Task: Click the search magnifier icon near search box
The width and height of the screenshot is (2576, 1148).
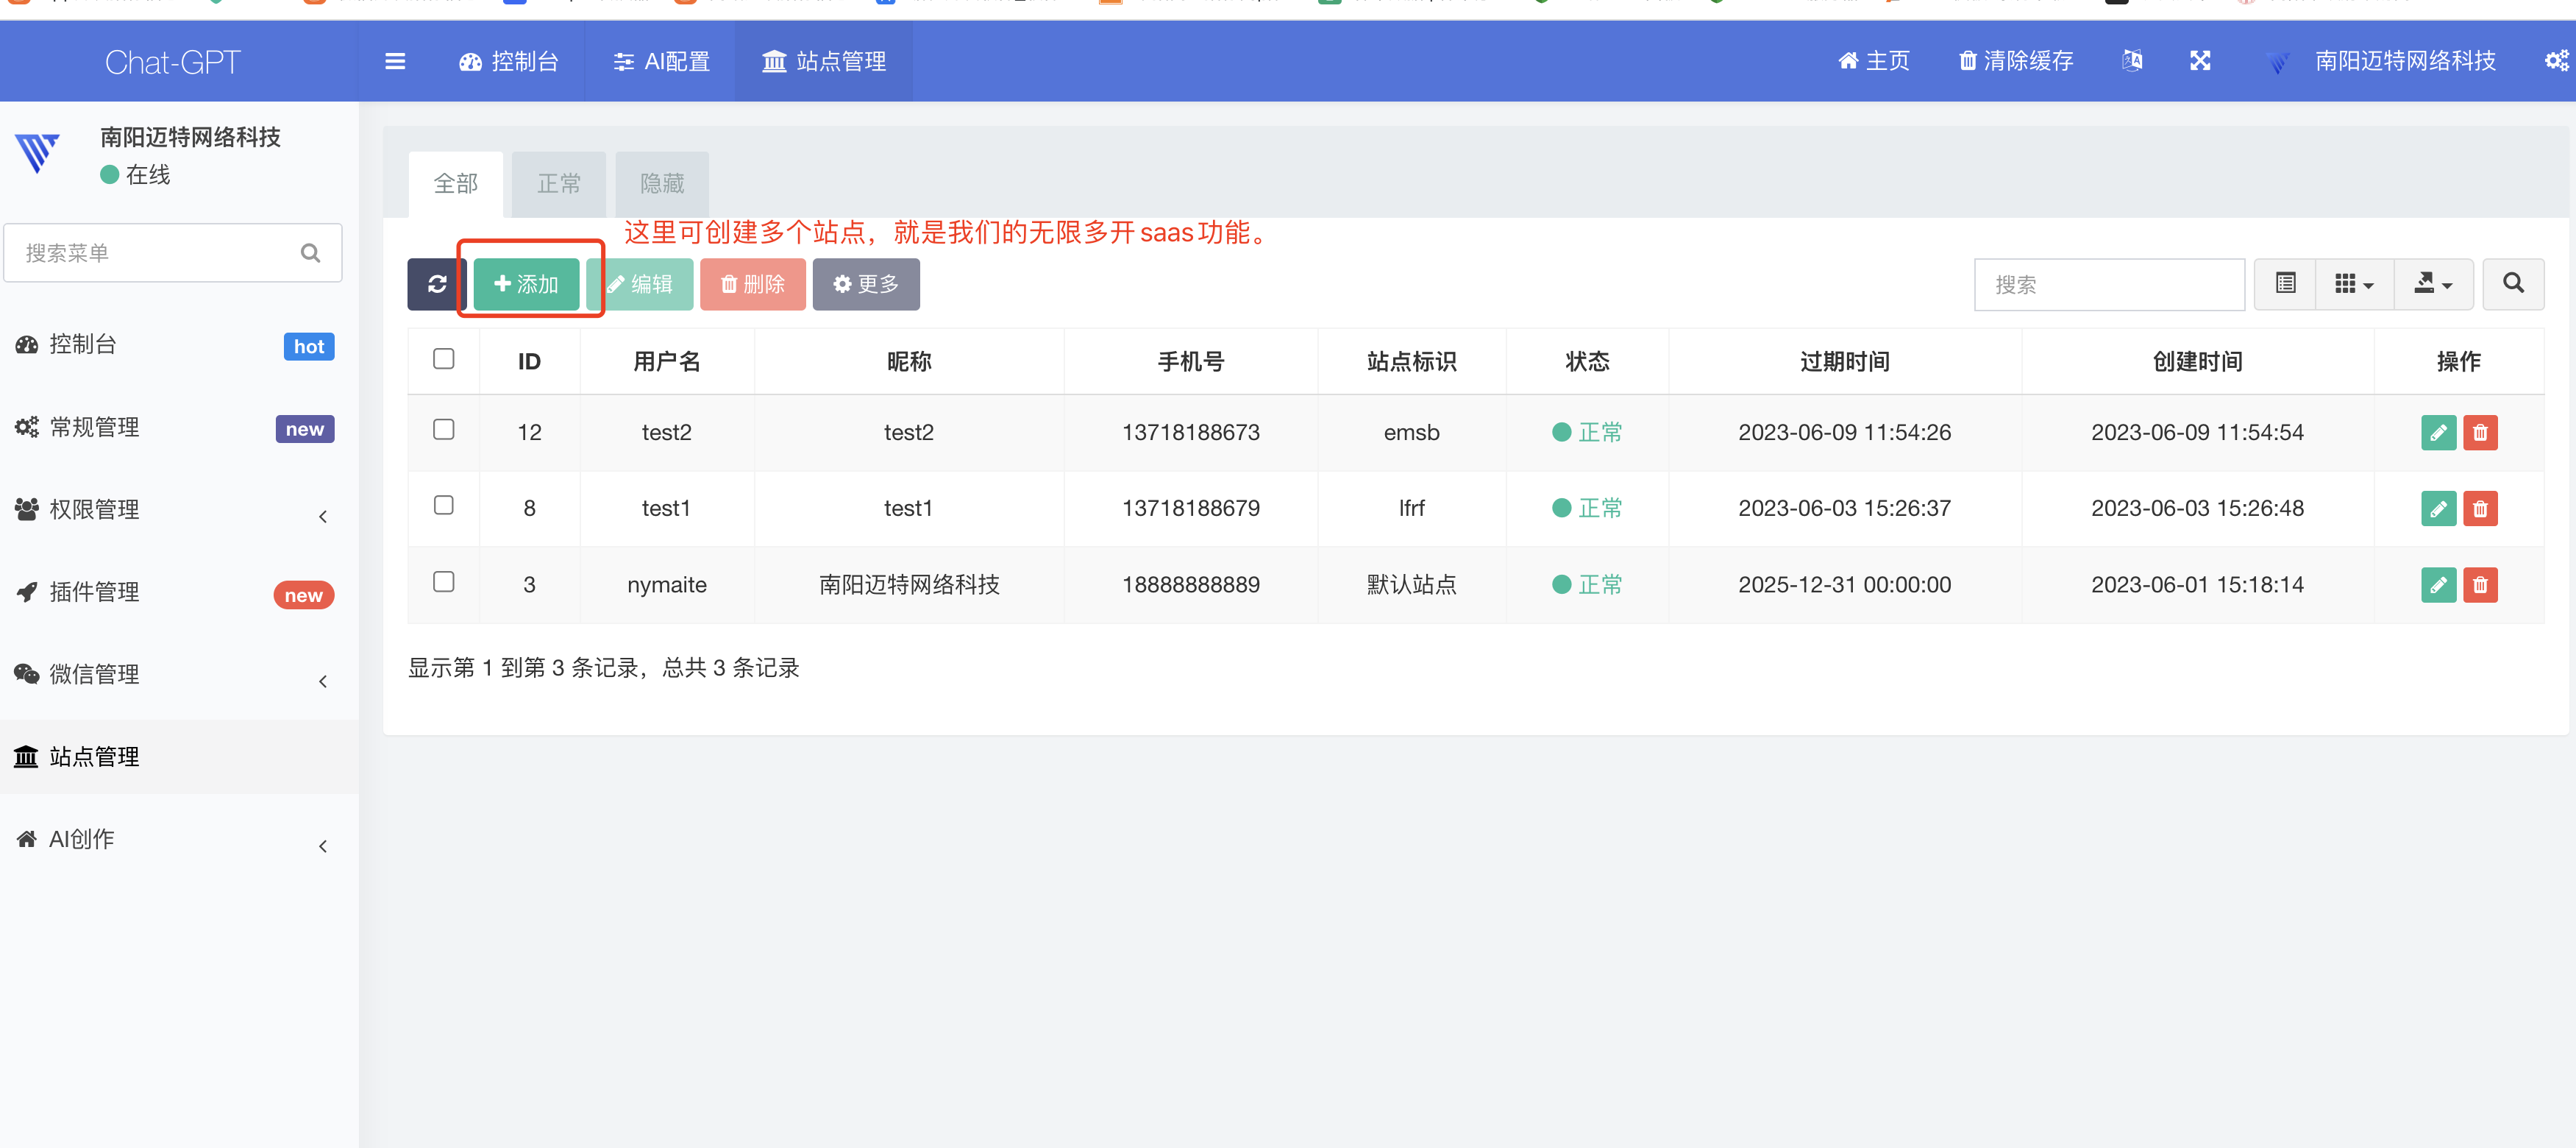Action: [2513, 284]
